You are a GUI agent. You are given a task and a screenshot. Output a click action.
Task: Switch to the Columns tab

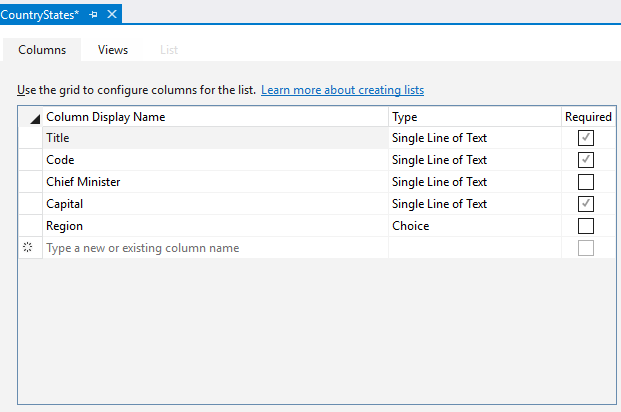[x=42, y=49]
